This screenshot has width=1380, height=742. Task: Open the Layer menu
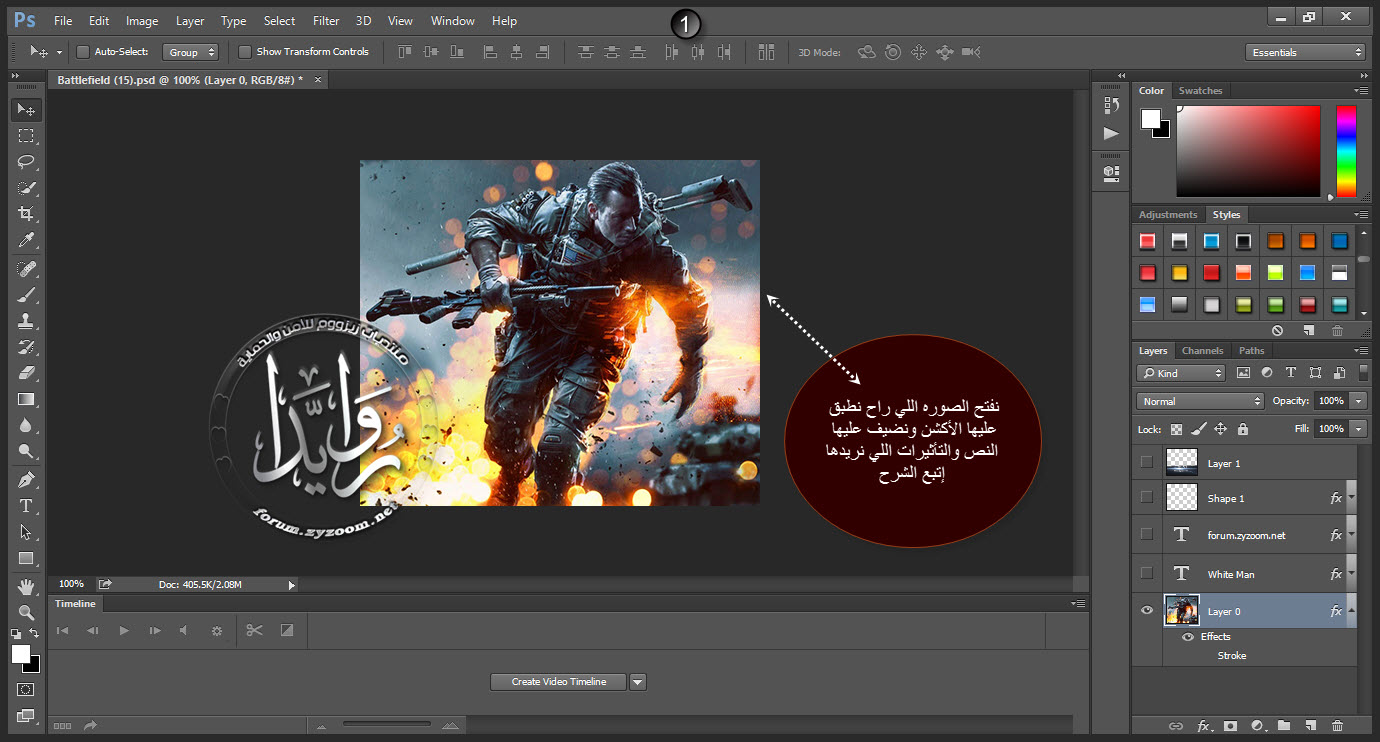click(190, 20)
